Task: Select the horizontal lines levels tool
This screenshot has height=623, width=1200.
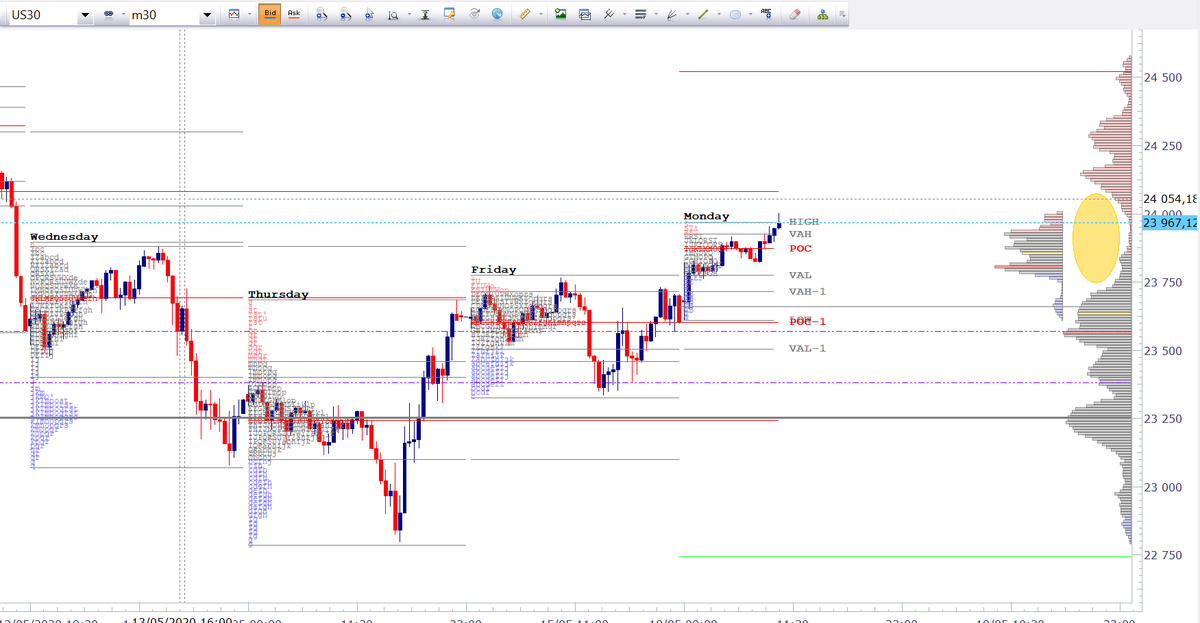Action: tap(640, 15)
